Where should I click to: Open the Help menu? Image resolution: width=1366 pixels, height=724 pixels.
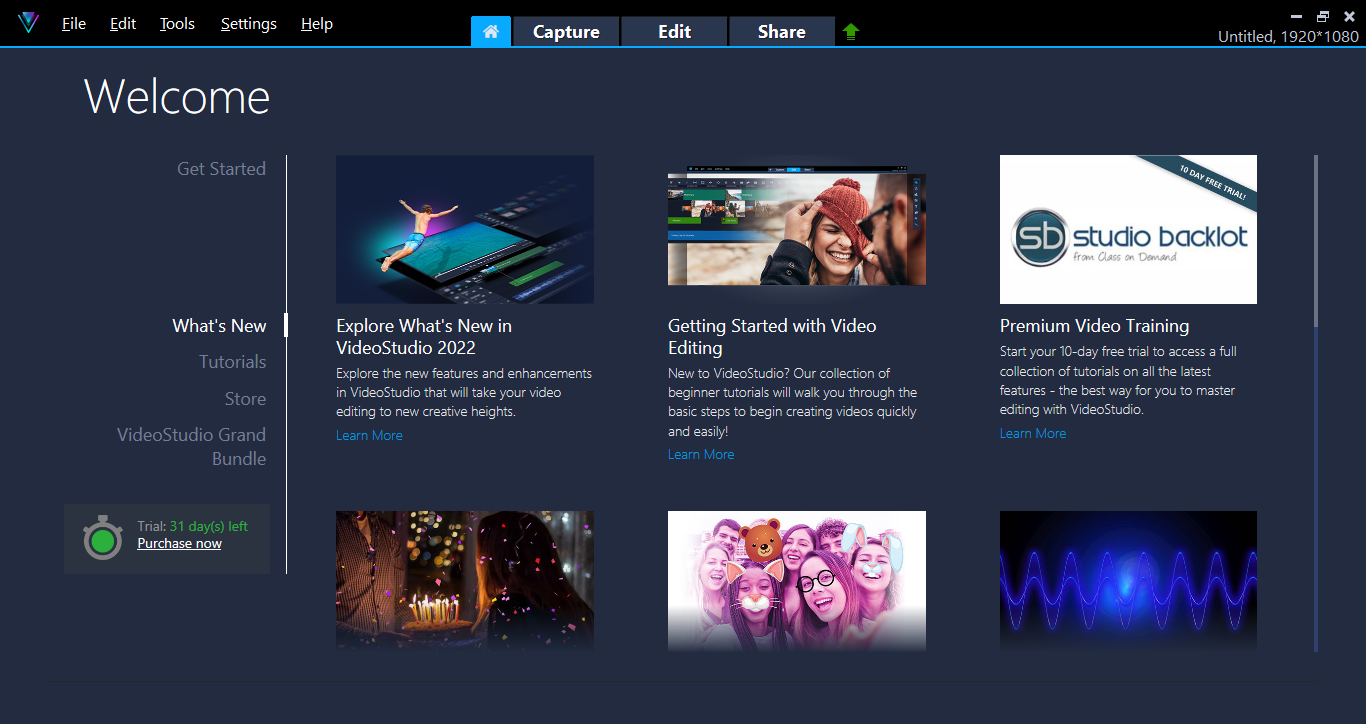(317, 24)
